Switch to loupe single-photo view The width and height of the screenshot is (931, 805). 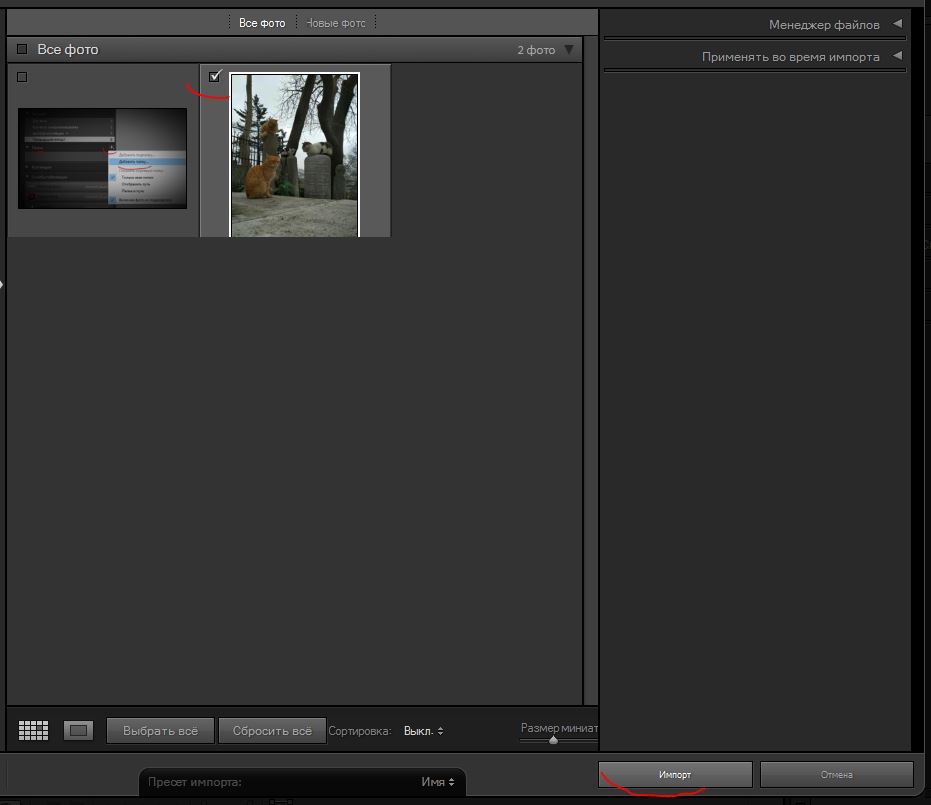[78, 731]
